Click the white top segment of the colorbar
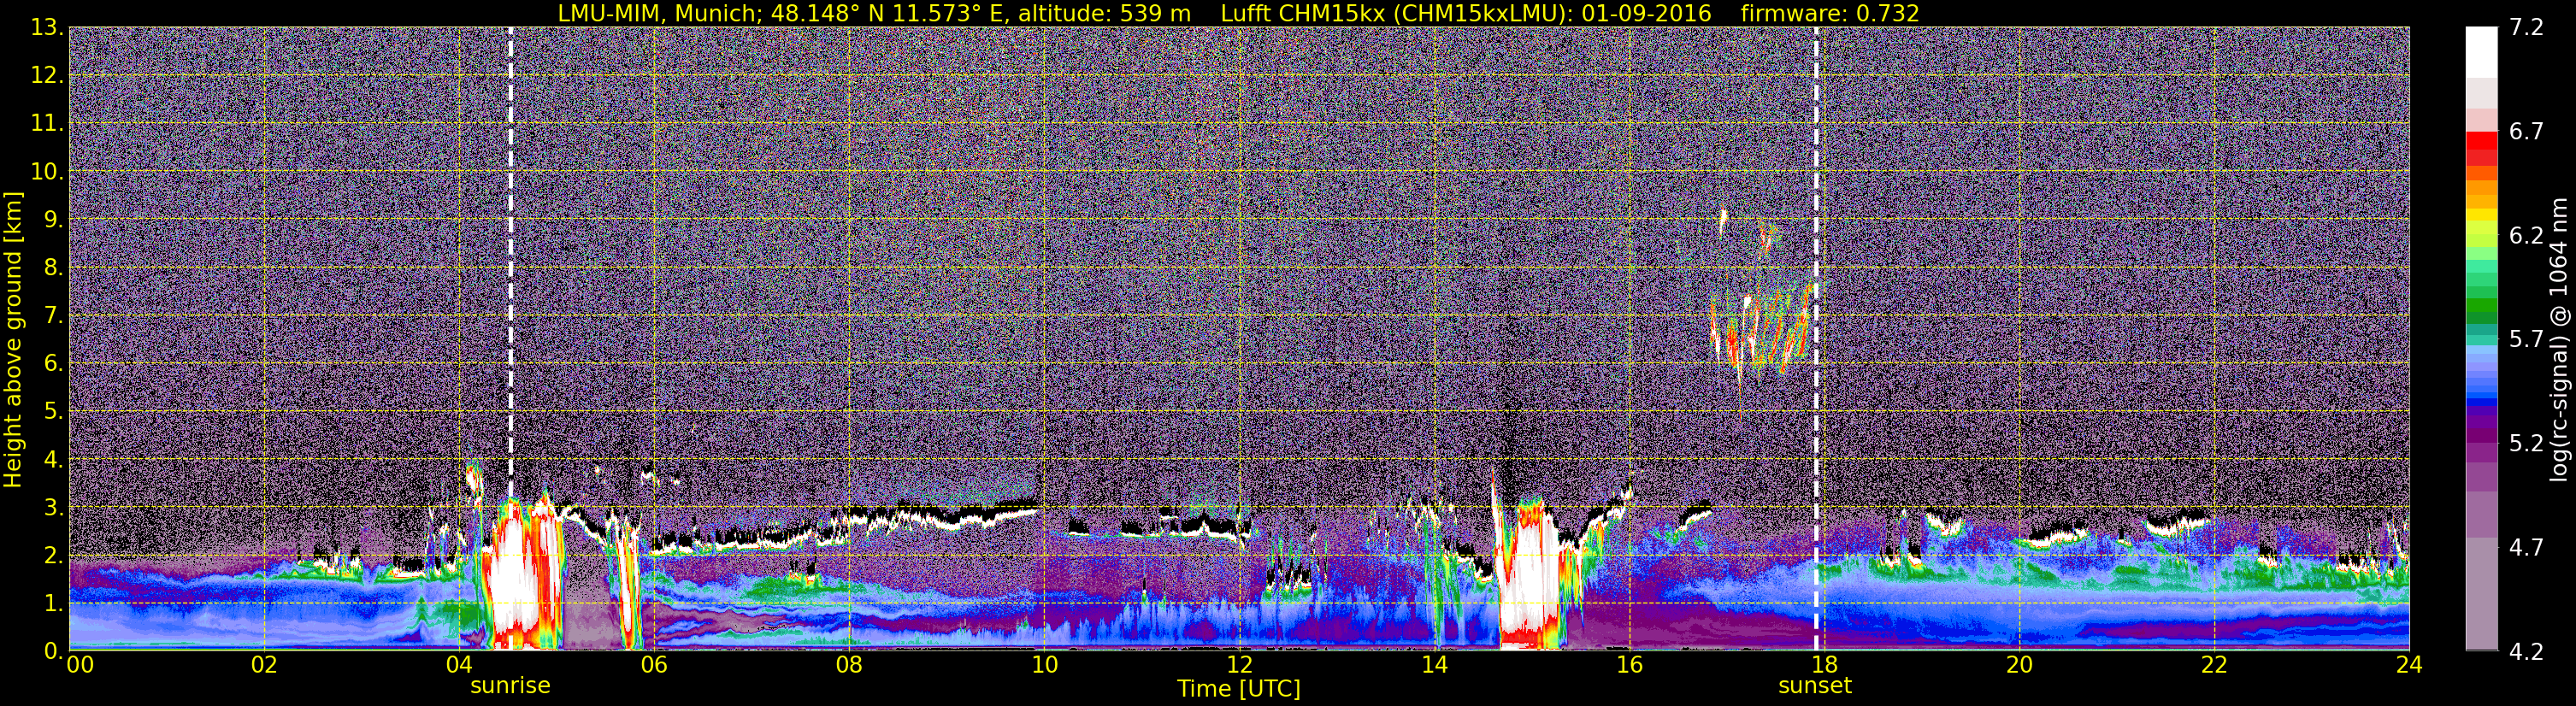This screenshot has width=2576, height=706. 2481,52
